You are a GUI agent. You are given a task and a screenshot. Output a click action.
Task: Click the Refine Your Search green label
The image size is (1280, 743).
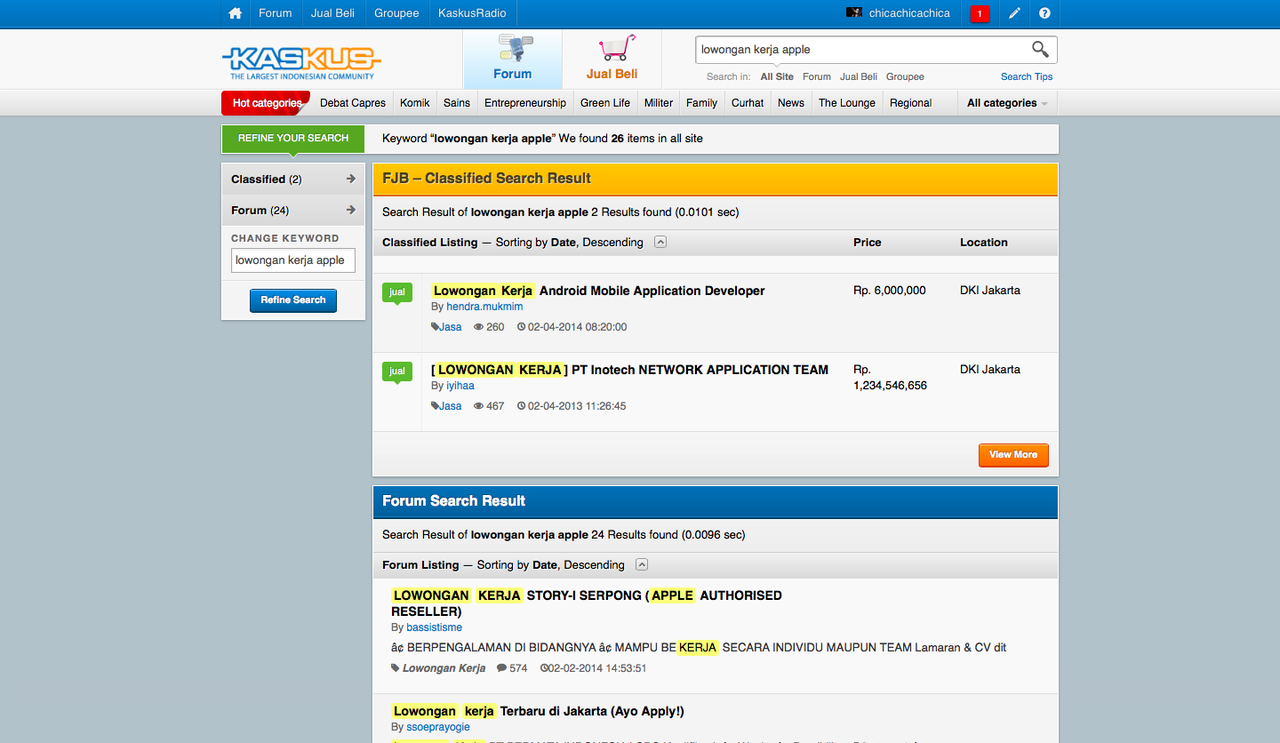[293, 138]
